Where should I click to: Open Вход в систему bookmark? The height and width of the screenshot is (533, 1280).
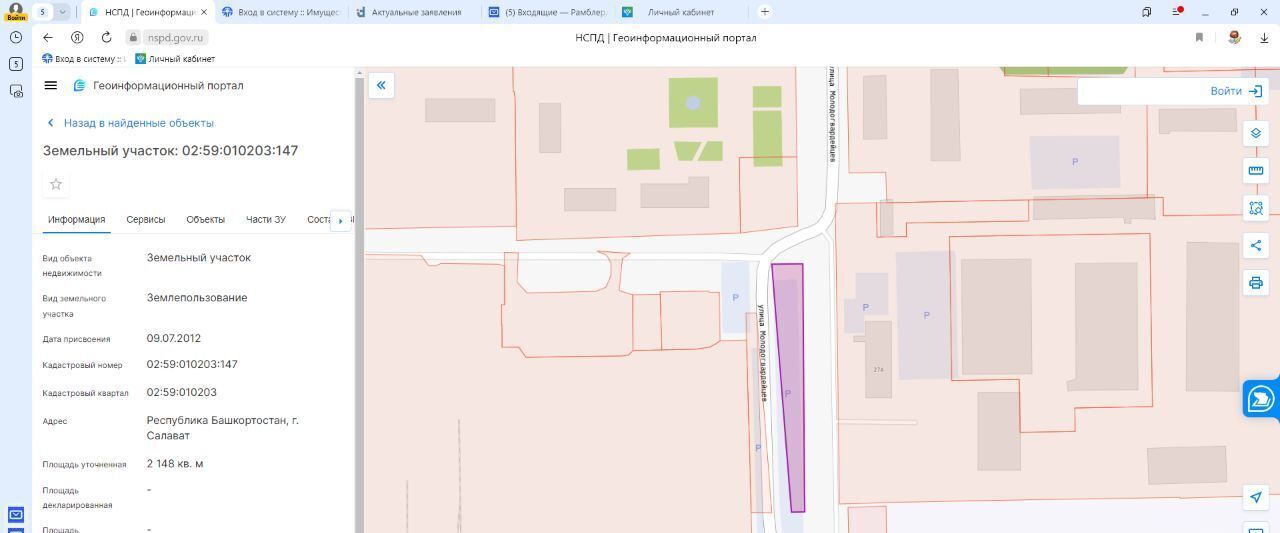pyautogui.click(x=82, y=59)
